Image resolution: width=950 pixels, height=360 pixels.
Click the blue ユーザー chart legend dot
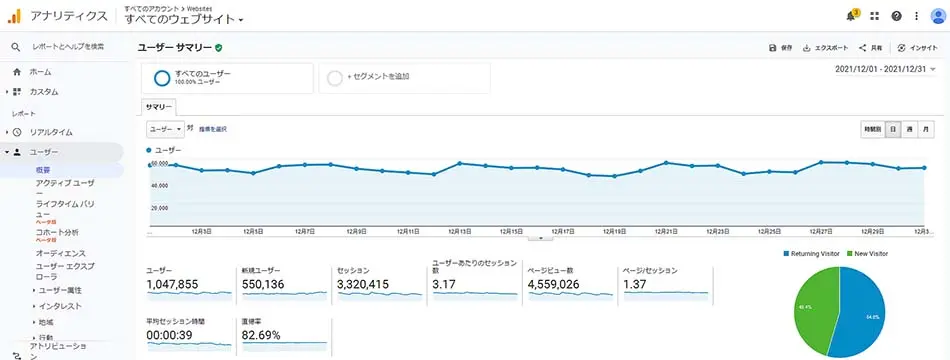(x=149, y=150)
